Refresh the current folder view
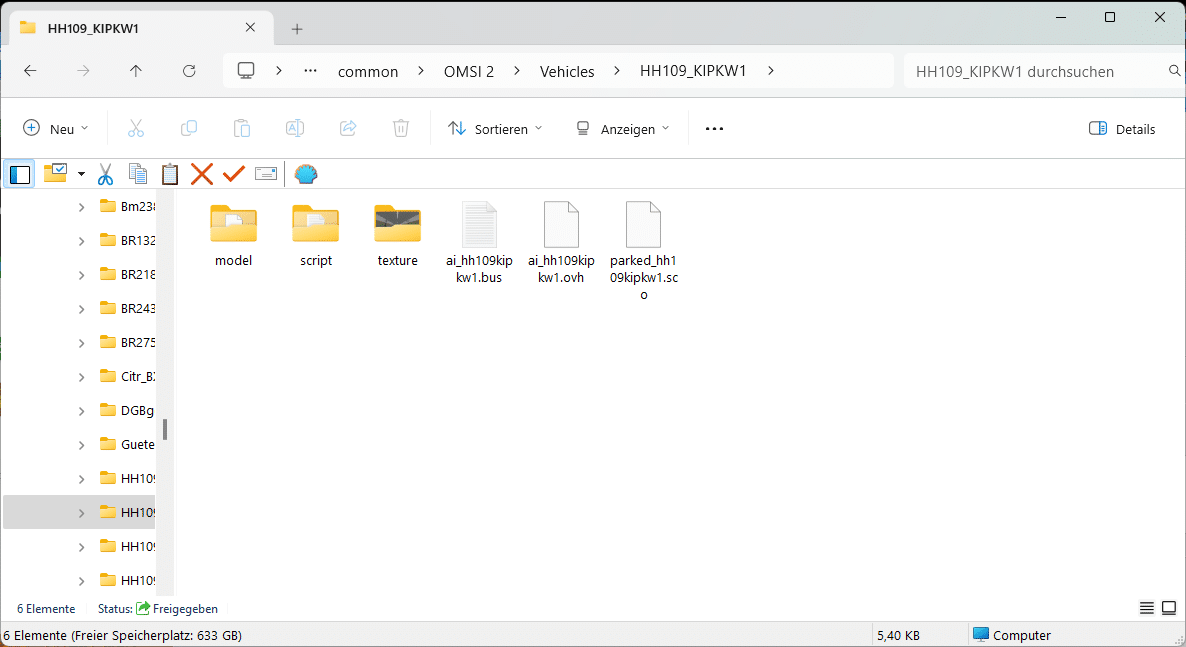The height and width of the screenshot is (647, 1186). (x=189, y=71)
